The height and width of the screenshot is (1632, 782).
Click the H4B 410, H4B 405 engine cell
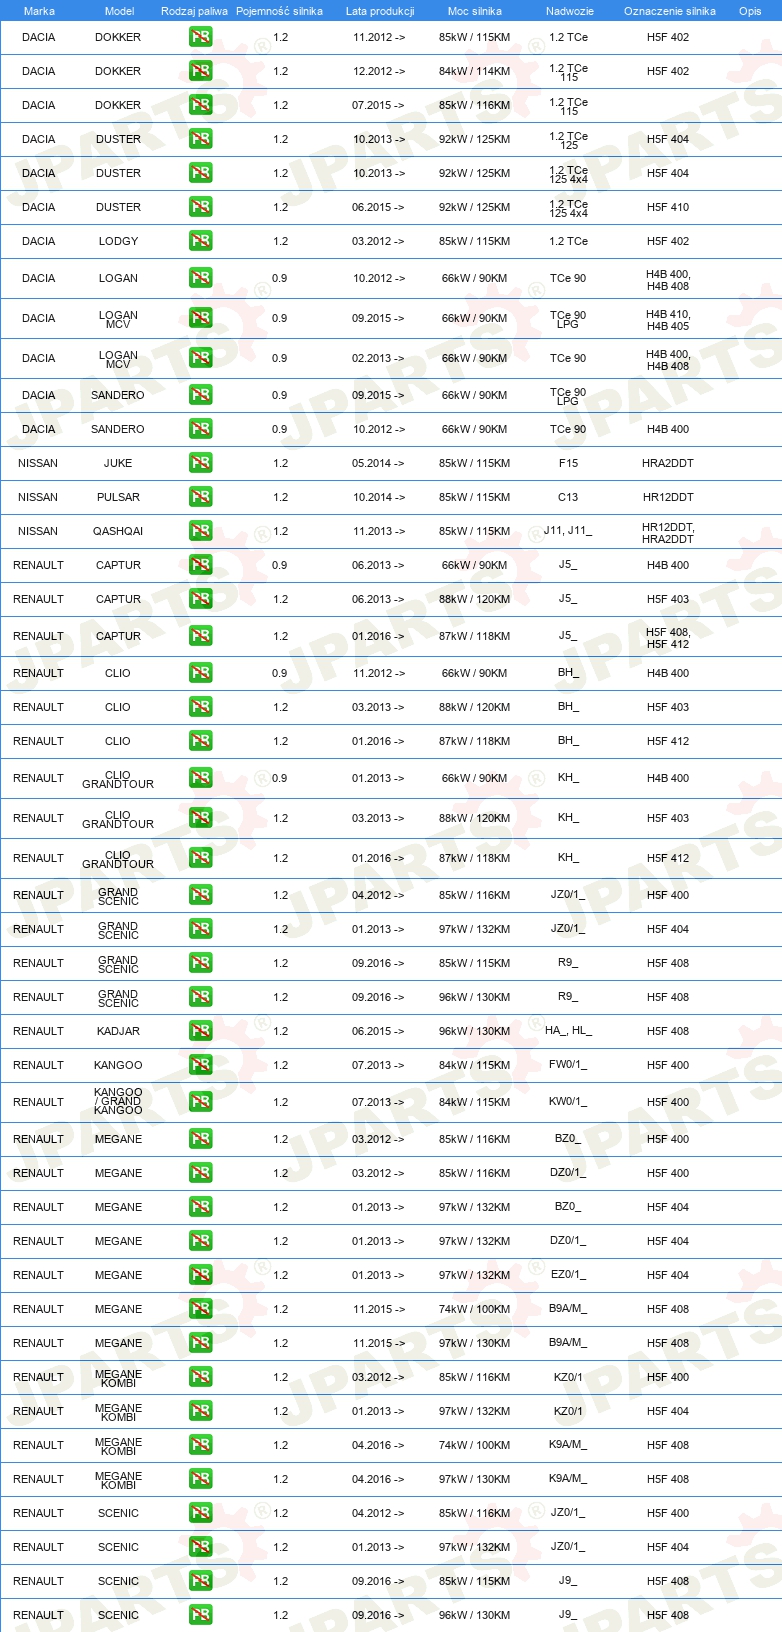coord(668,320)
